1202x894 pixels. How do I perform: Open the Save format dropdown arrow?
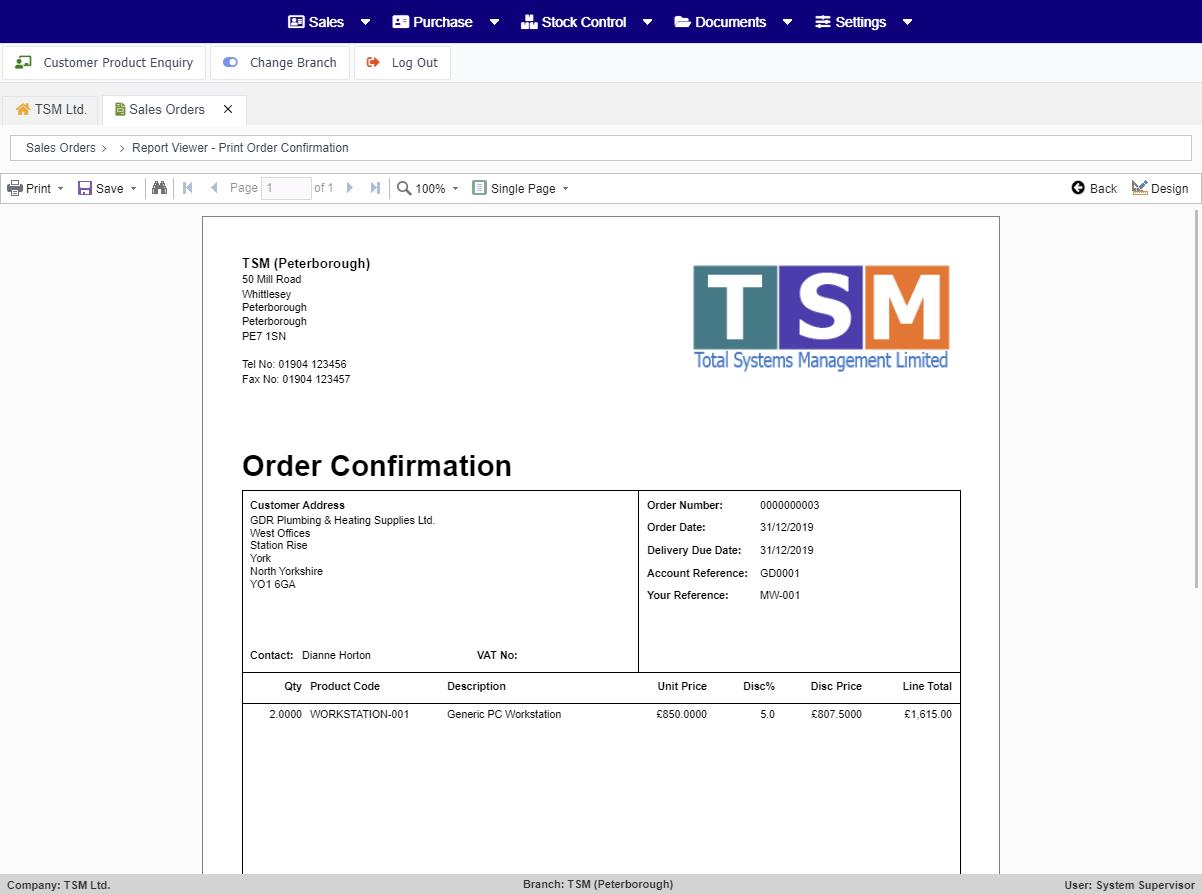click(x=133, y=188)
